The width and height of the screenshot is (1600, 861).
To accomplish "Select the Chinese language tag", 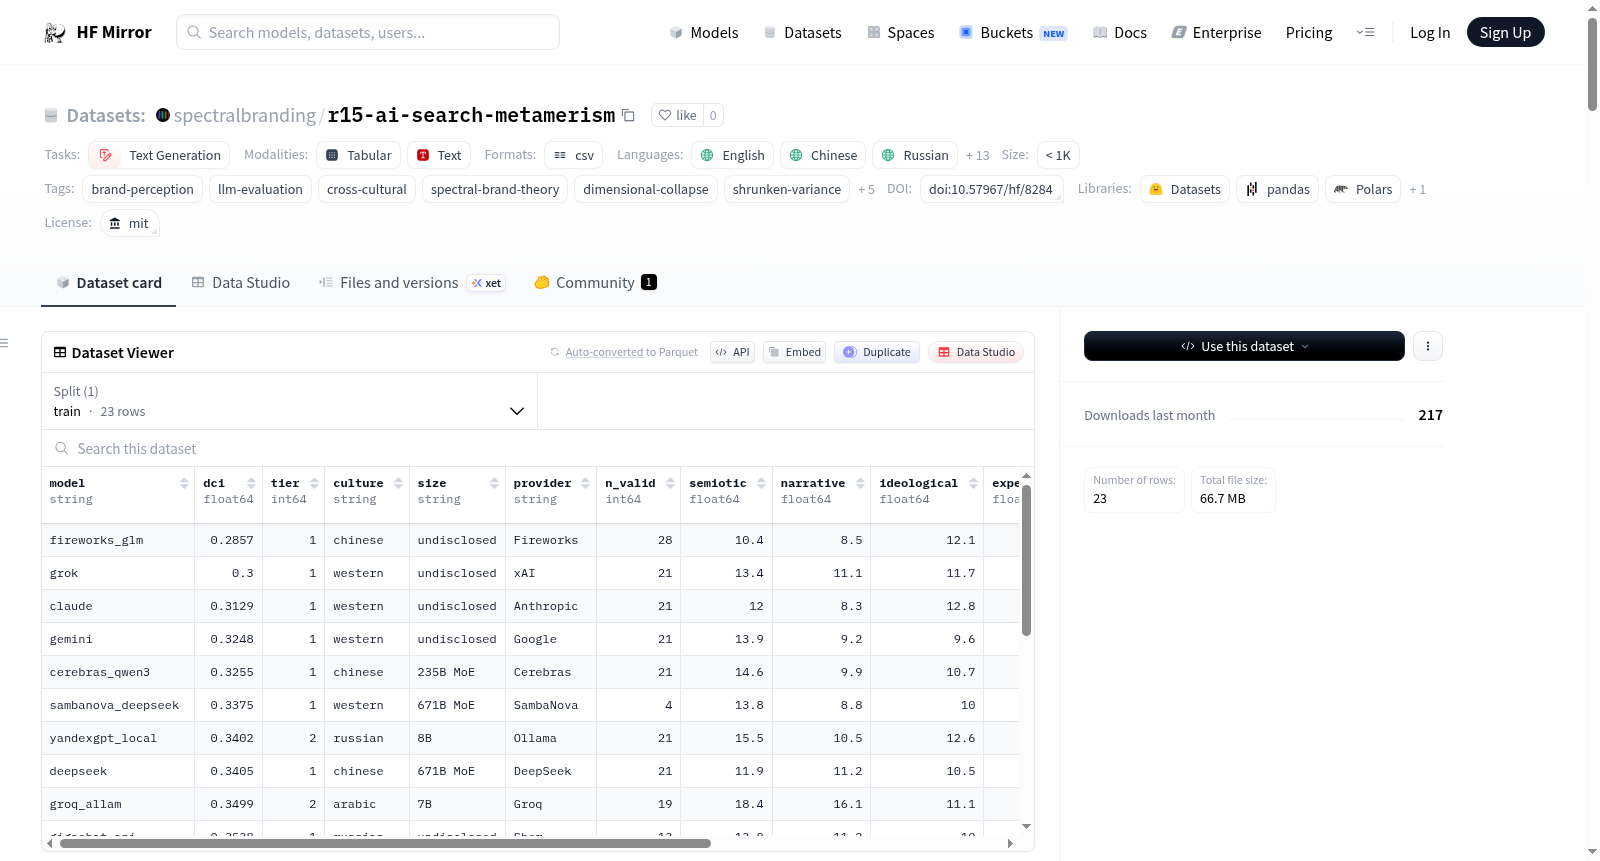I will pos(823,155).
